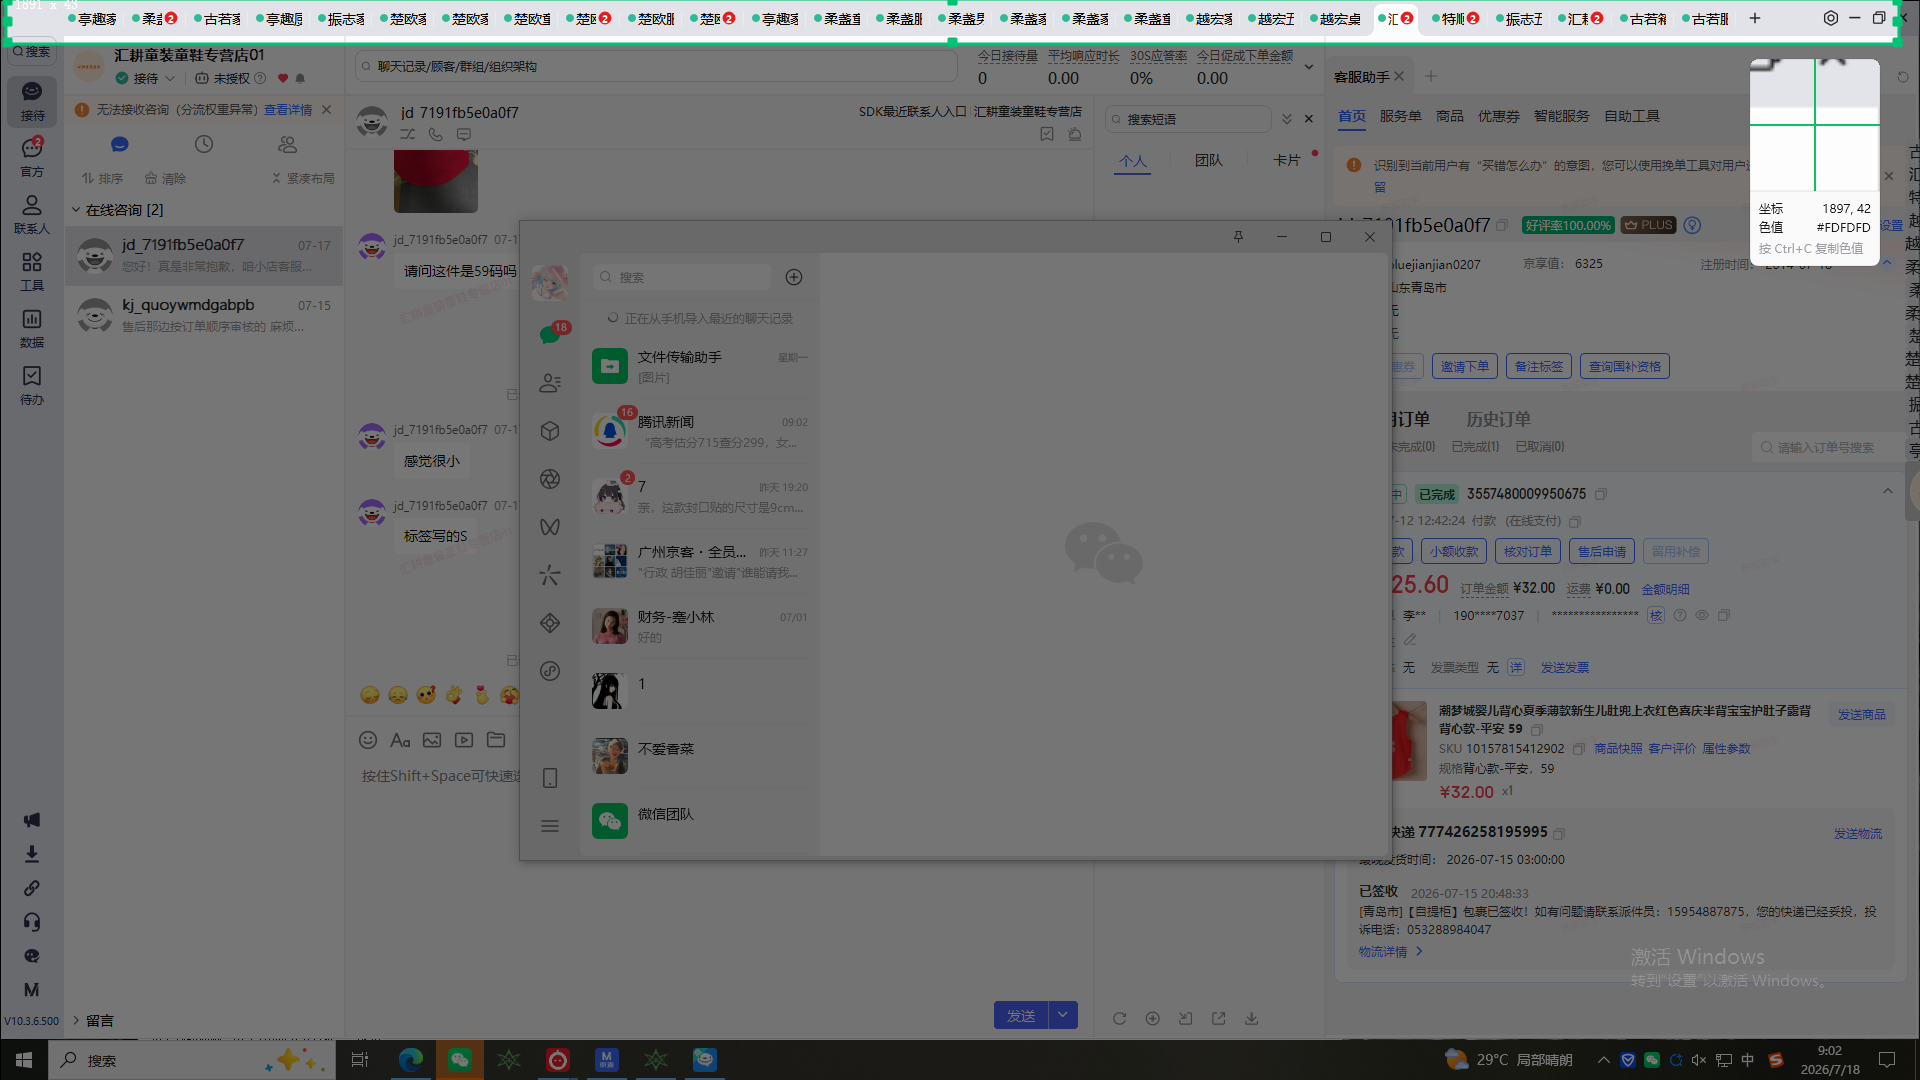The height and width of the screenshot is (1080, 1920).
Task: Open the contacts icon in WeChat sidebar
Action: pyautogui.click(x=550, y=383)
